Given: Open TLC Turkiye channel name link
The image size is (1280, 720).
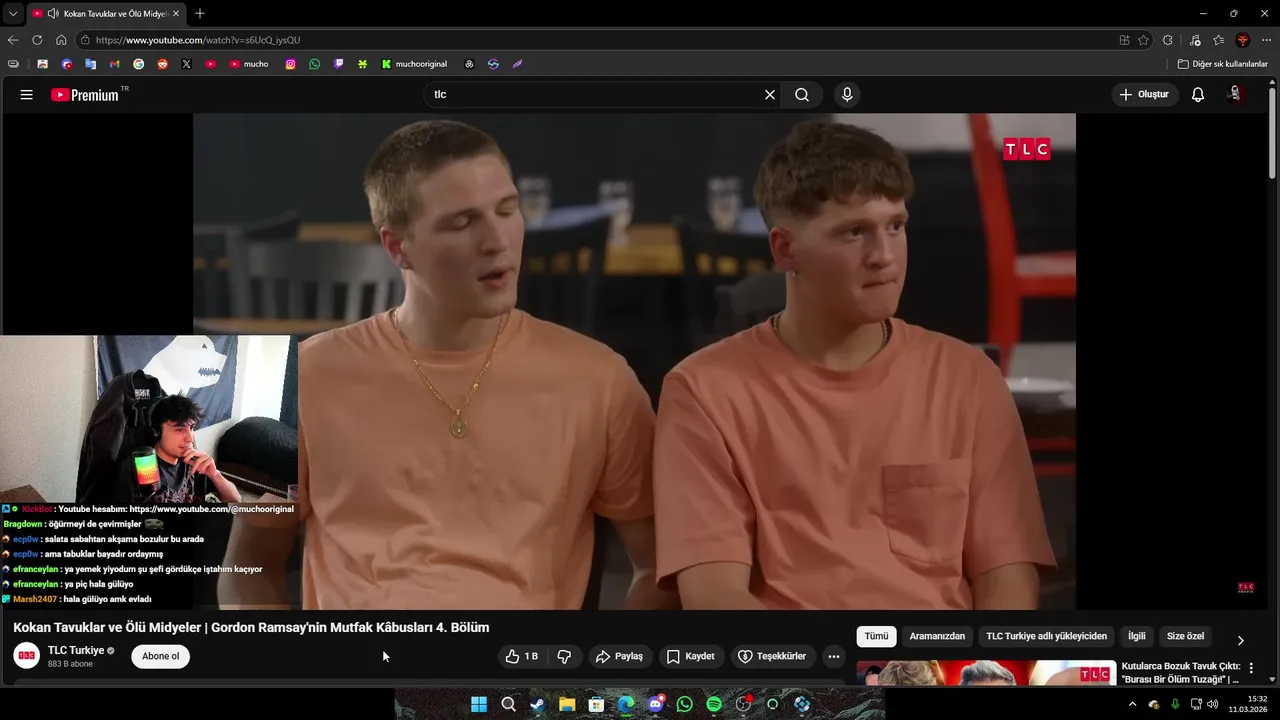Looking at the screenshot, I should tap(76, 651).
